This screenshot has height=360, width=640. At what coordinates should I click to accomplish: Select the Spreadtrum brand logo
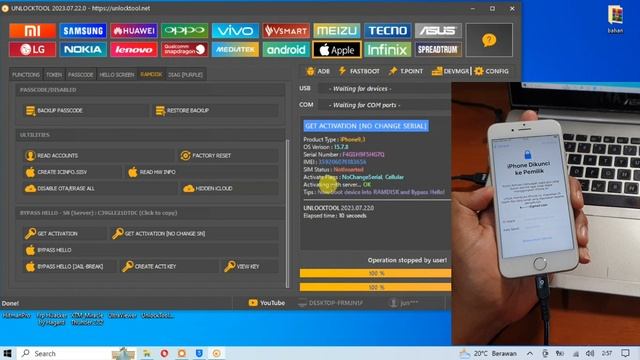click(438, 49)
